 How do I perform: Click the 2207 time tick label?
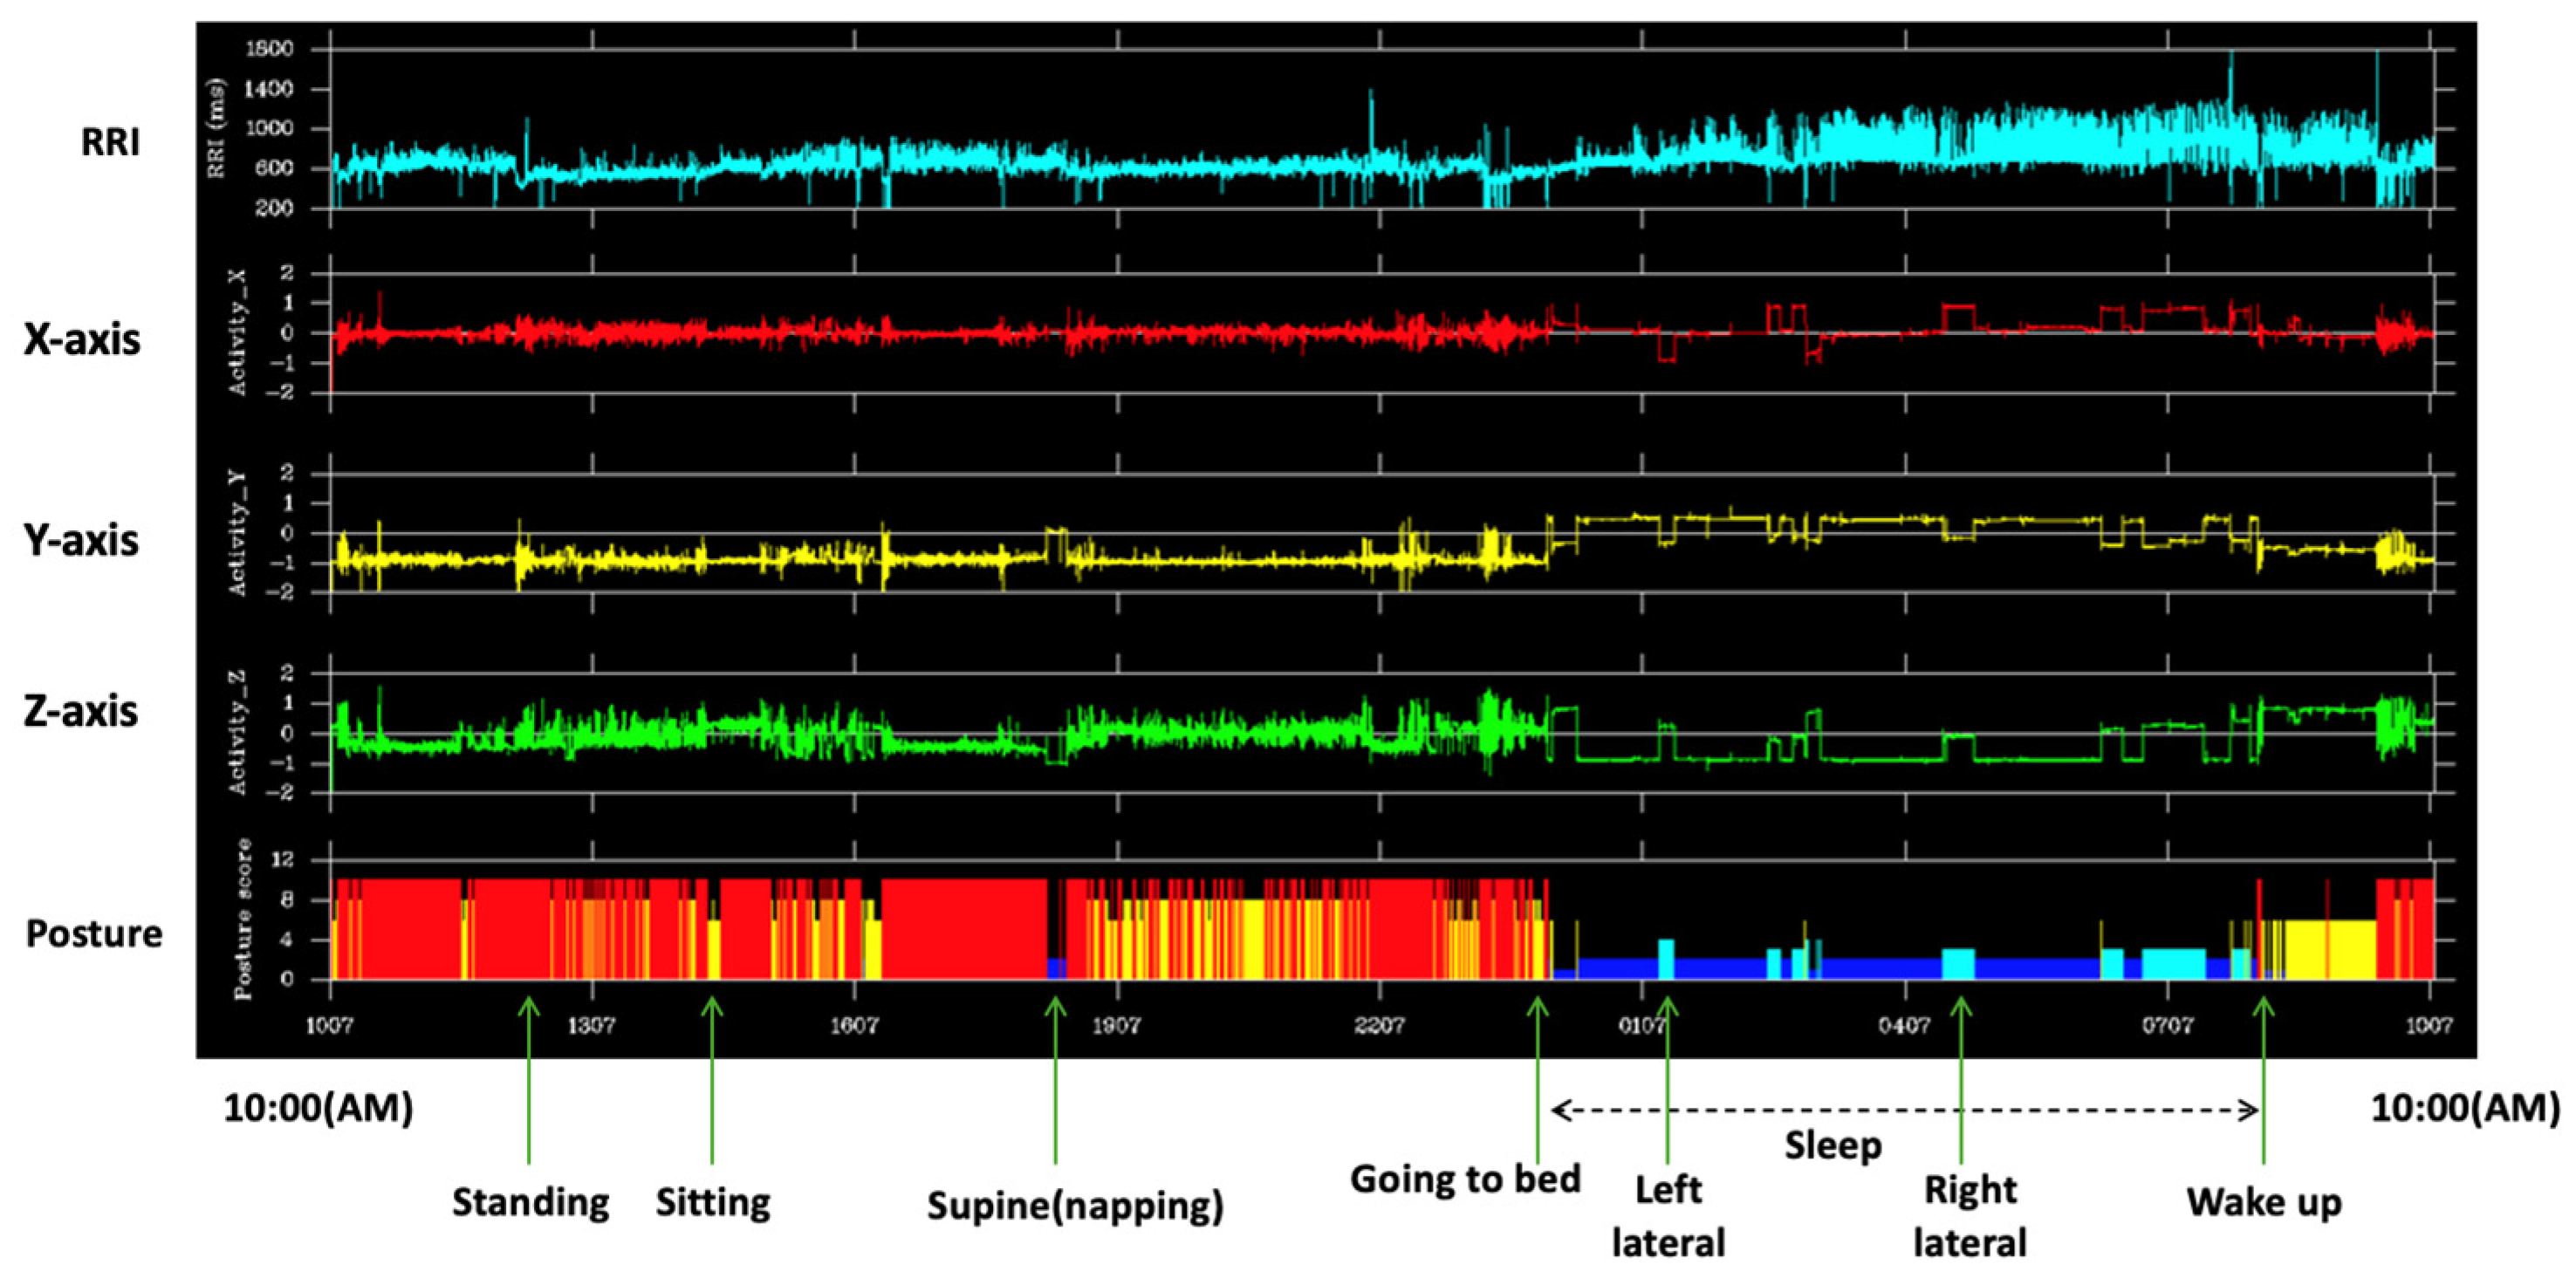[1379, 1025]
